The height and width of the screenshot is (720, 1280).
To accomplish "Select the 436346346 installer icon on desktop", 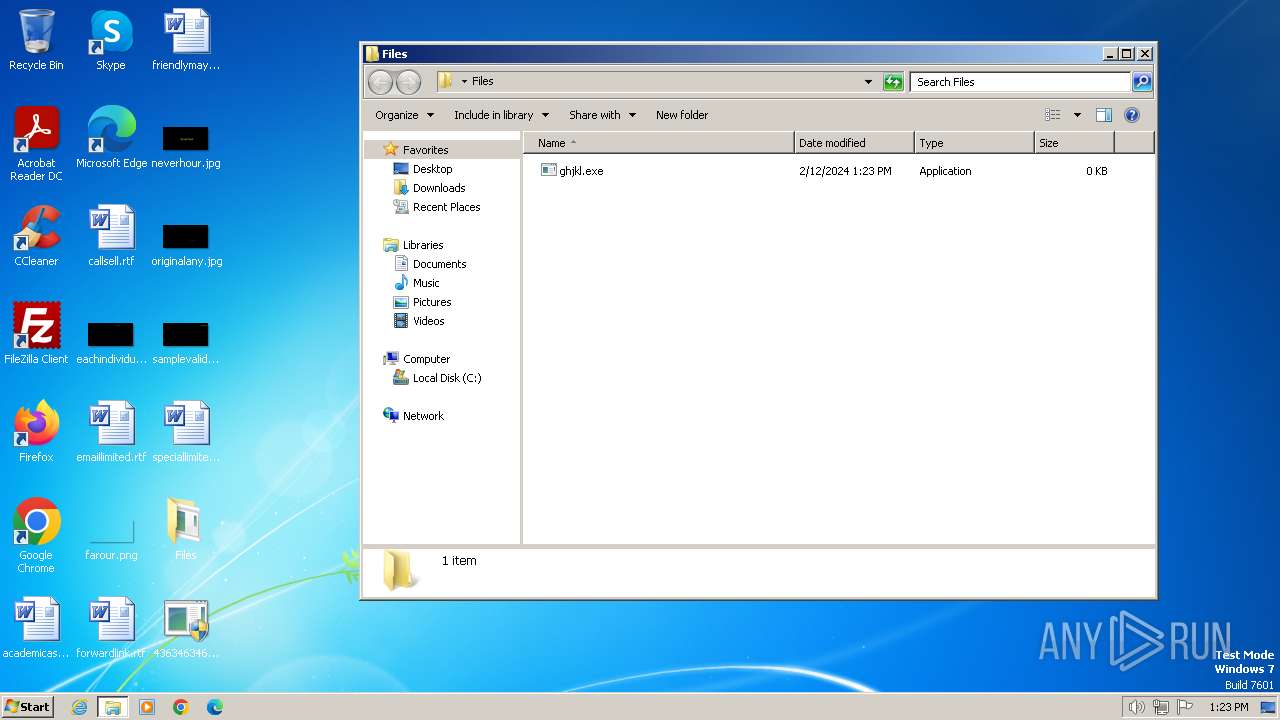I will pyautogui.click(x=186, y=628).
